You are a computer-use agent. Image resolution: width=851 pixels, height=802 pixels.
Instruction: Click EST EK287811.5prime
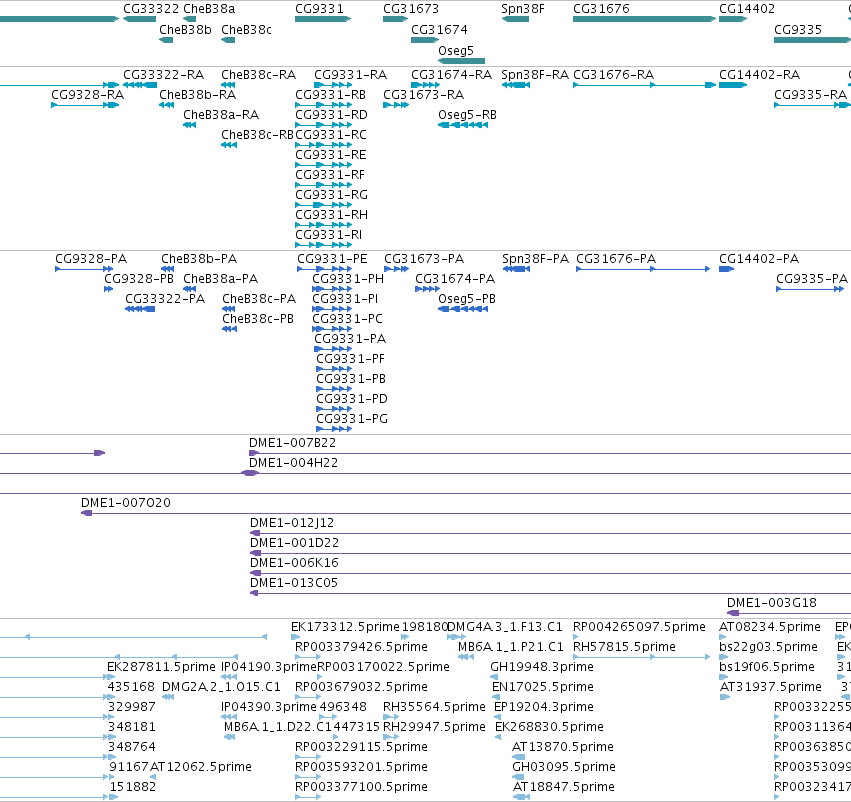[161, 667]
